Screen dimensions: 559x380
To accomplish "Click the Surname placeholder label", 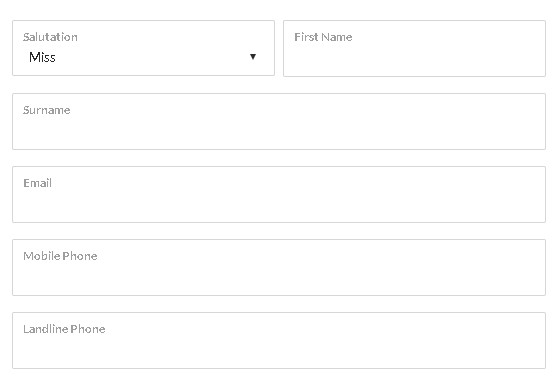I will 47,110.
